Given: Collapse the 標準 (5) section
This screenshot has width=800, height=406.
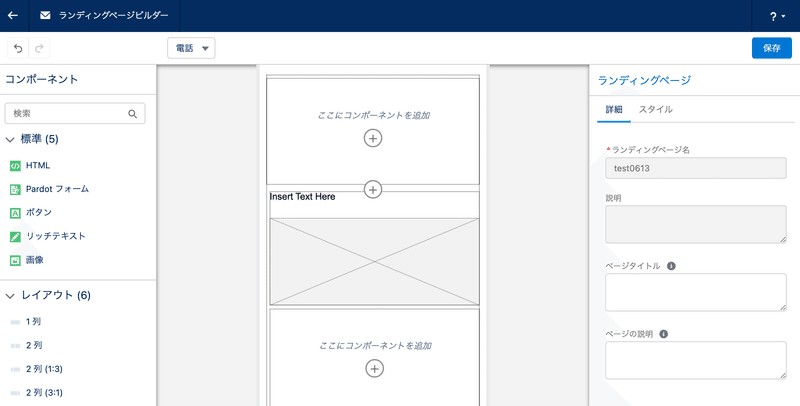Looking at the screenshot, I should click(10, 139).
